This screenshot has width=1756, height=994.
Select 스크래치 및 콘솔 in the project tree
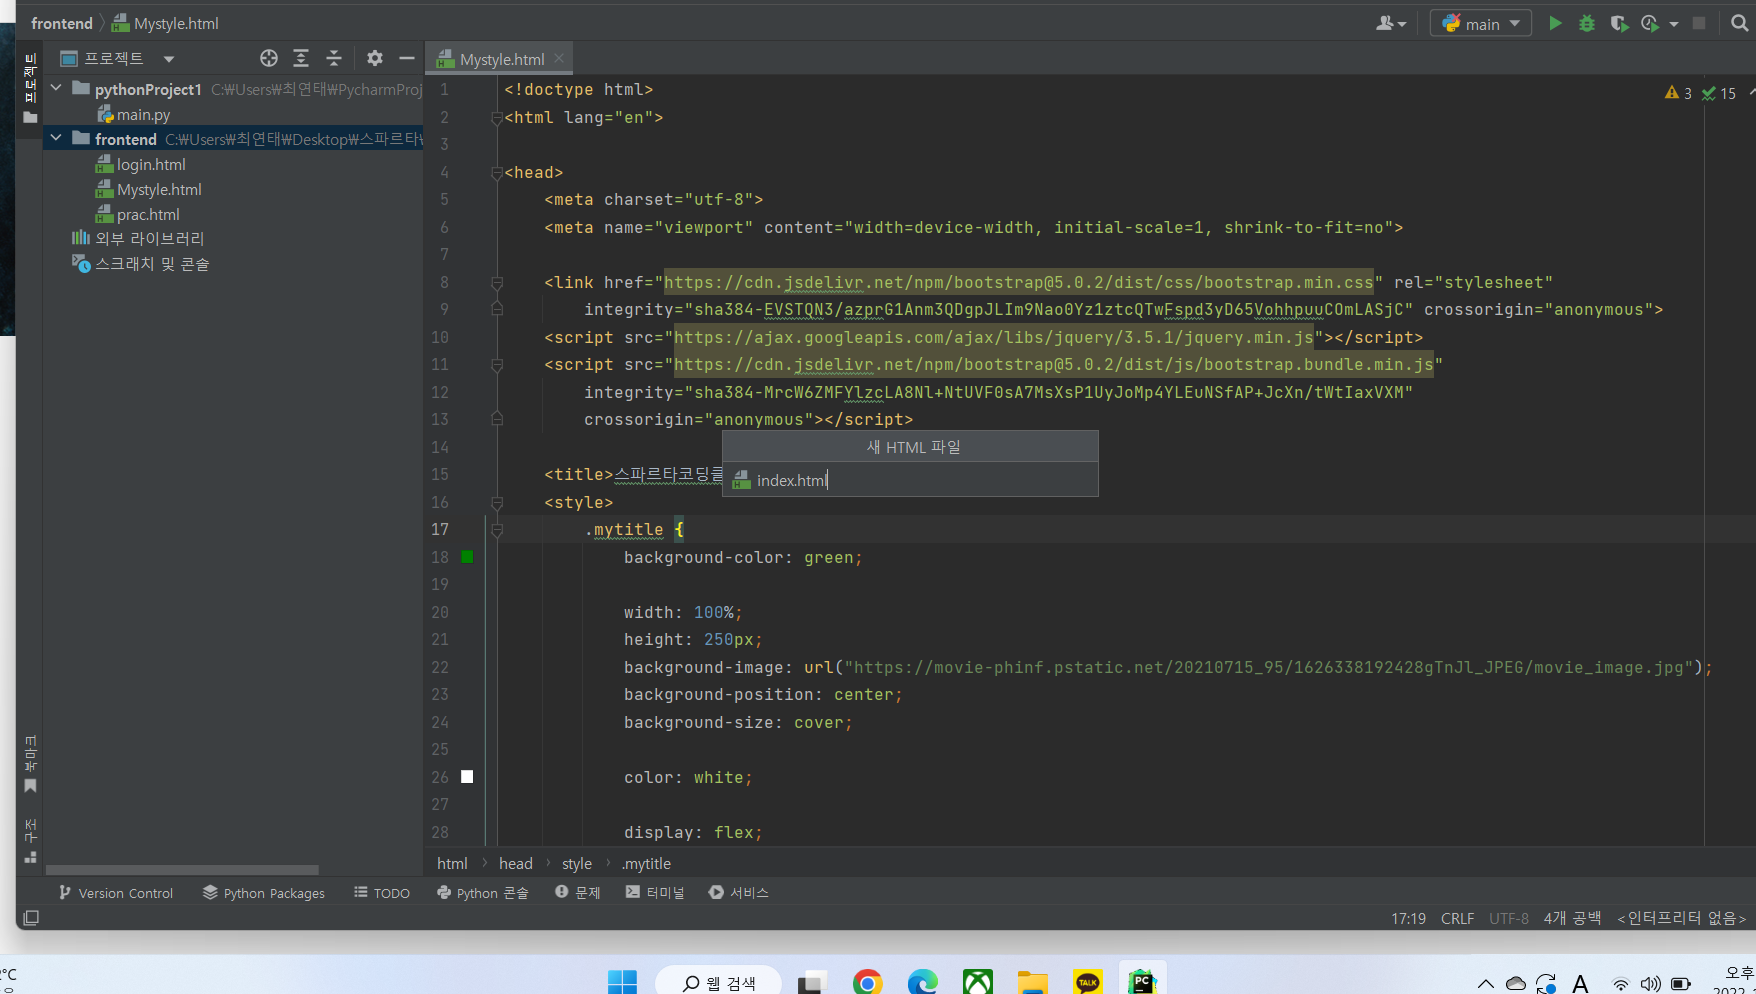click(152, 263)
